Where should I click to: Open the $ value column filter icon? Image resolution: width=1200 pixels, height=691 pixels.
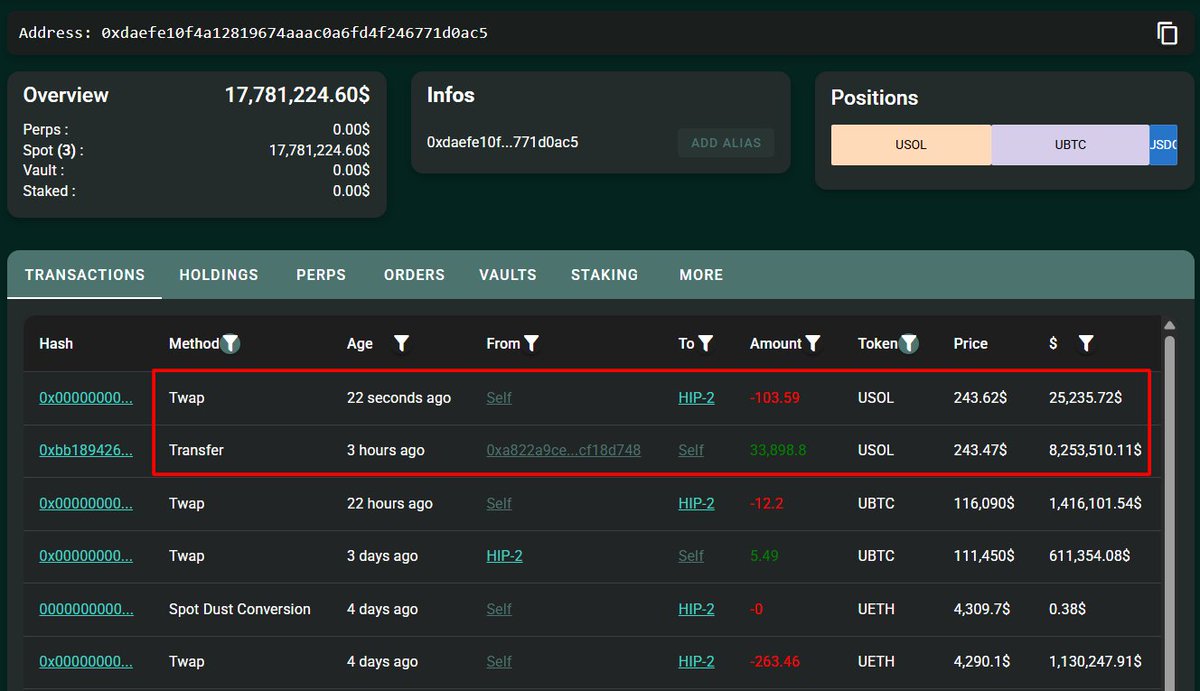(1086, 343)
